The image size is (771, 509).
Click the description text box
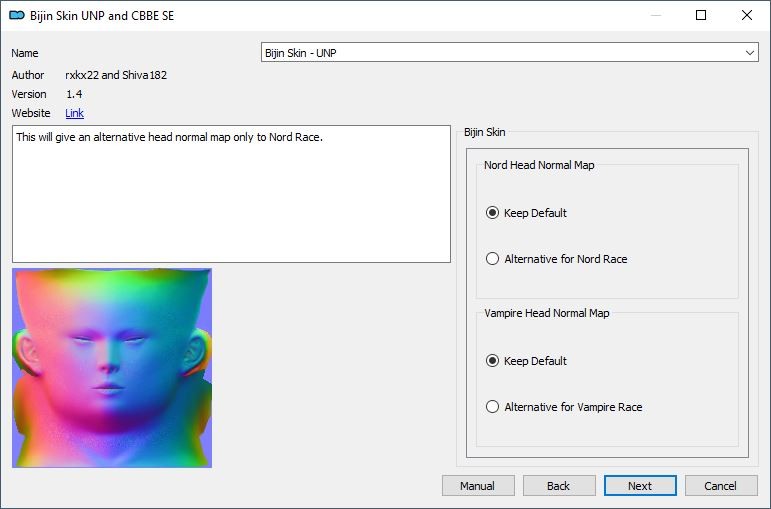tap(231, 194)
